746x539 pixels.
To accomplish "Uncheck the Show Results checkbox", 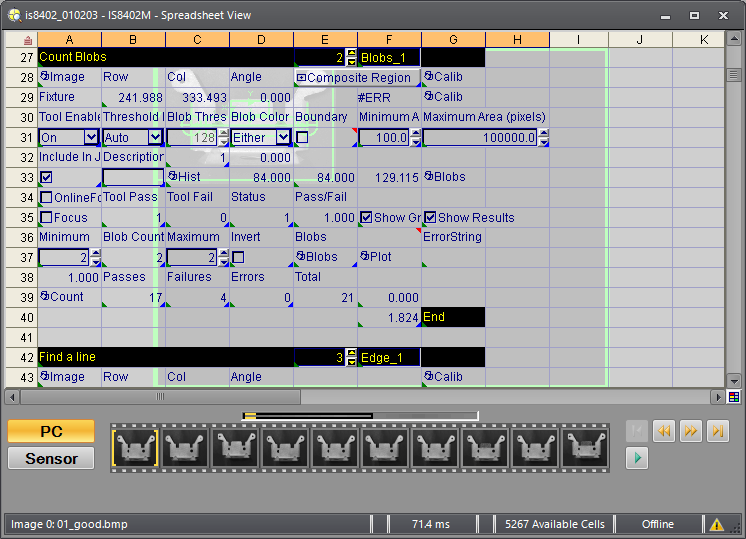I will coord(430,217).
